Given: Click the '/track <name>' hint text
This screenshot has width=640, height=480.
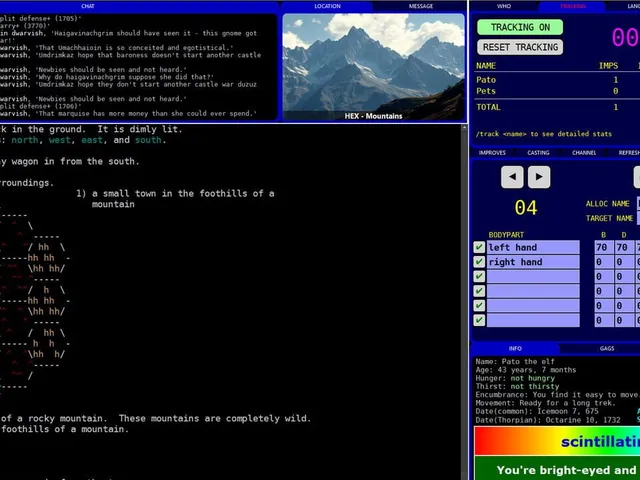Looking at the screenshot, I should pyautogui.click(x=544, y=134).
